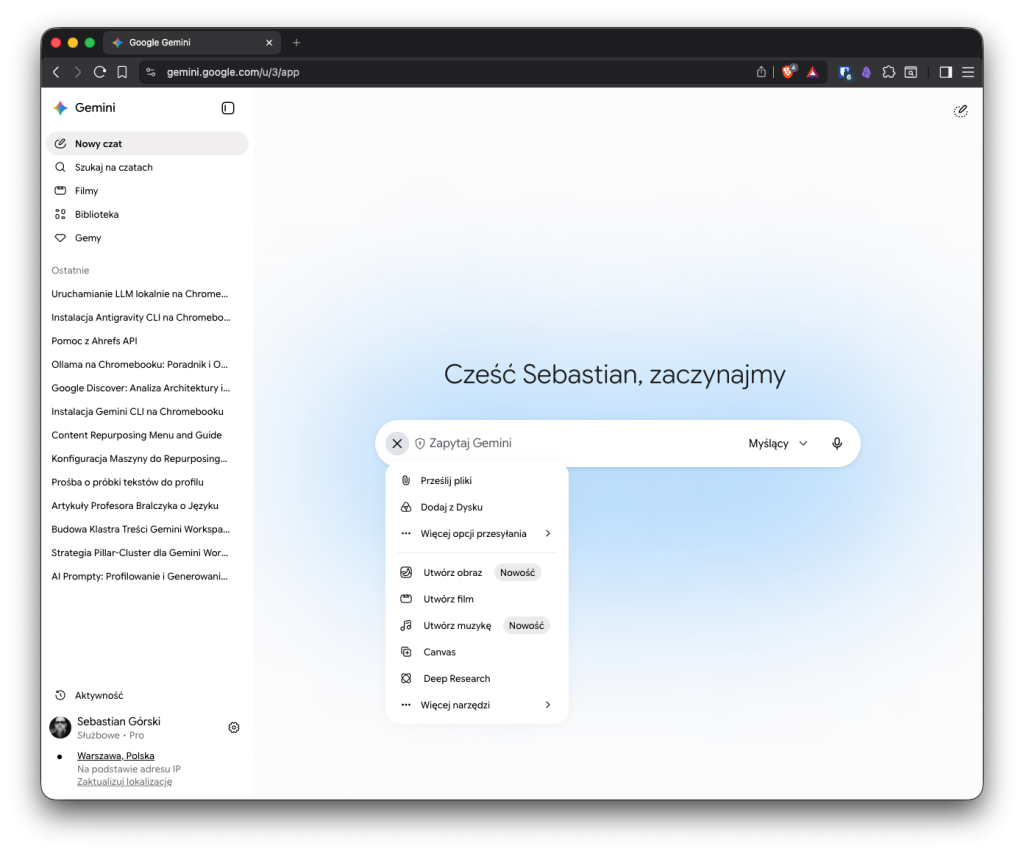Screen dimensions: 1024x854
Task: Open the Myślący model dropdown
Action: coord(778,443)
